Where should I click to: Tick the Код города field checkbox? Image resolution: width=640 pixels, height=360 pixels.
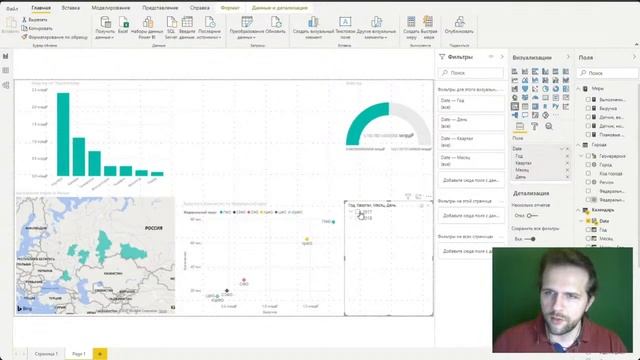588,173
